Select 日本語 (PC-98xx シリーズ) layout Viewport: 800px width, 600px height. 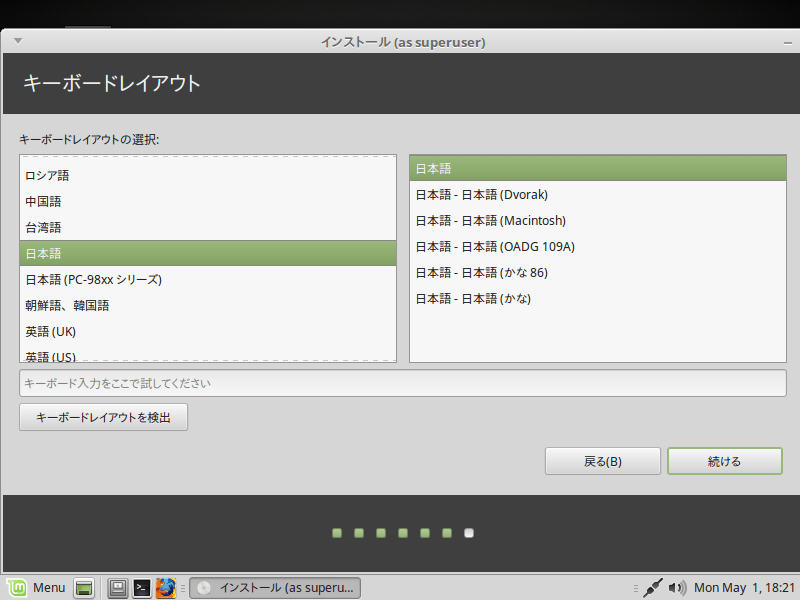[x=208, y=280]
